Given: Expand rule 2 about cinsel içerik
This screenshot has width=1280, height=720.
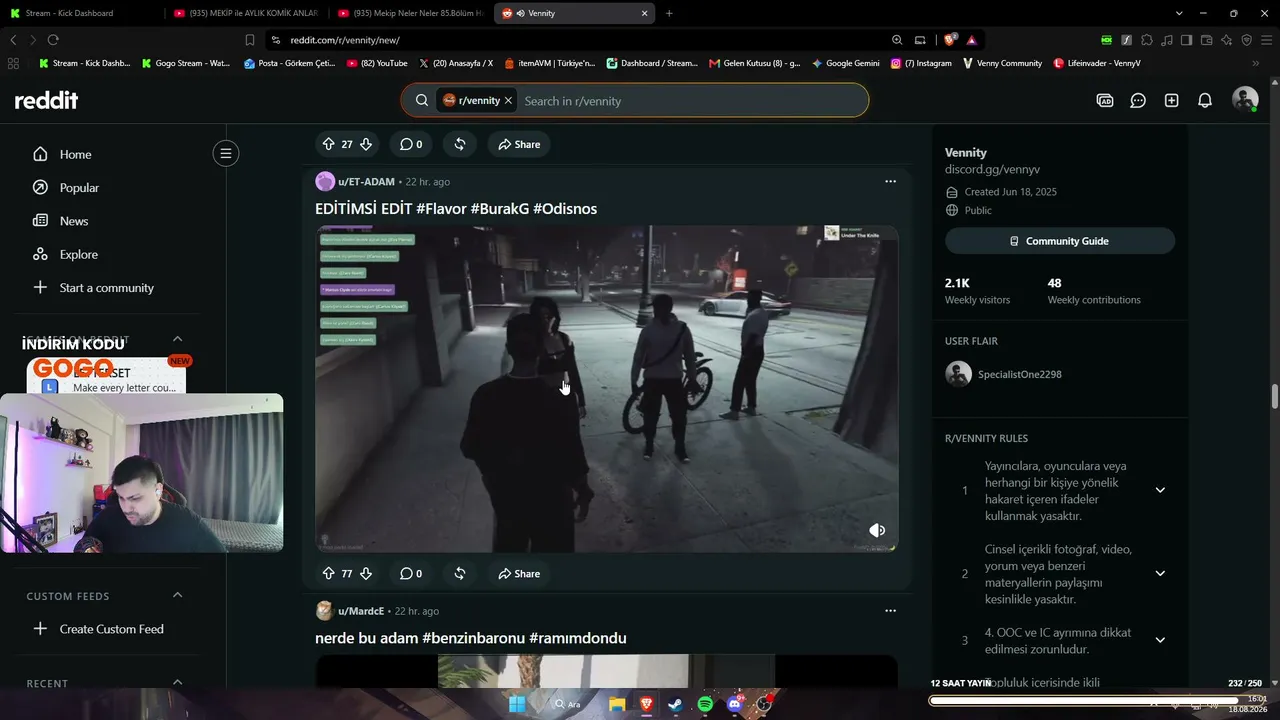Looking at the screenshot, I should 1160,573.
